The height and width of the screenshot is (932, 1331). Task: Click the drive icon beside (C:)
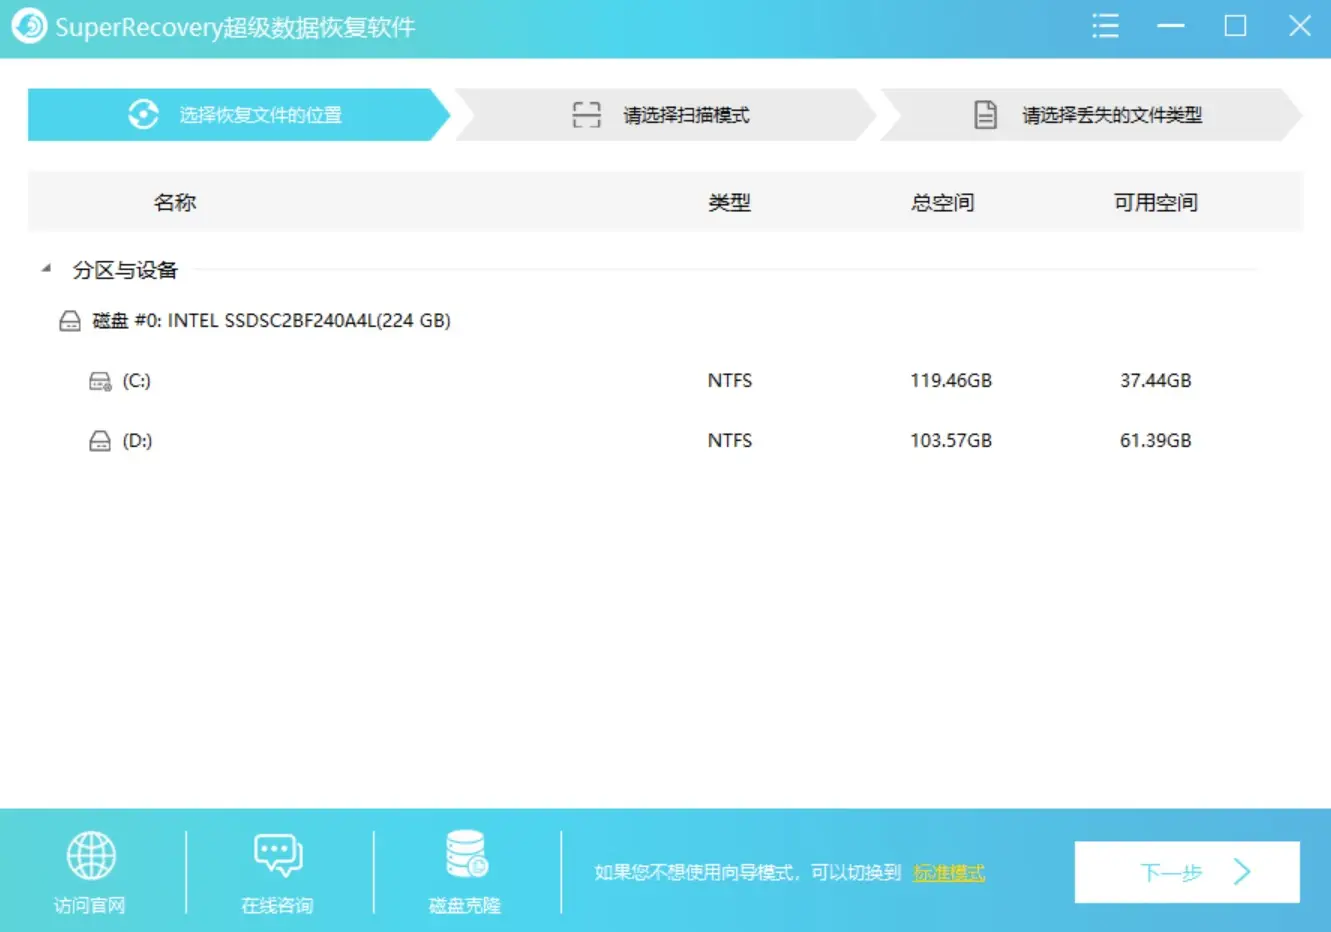99,380
